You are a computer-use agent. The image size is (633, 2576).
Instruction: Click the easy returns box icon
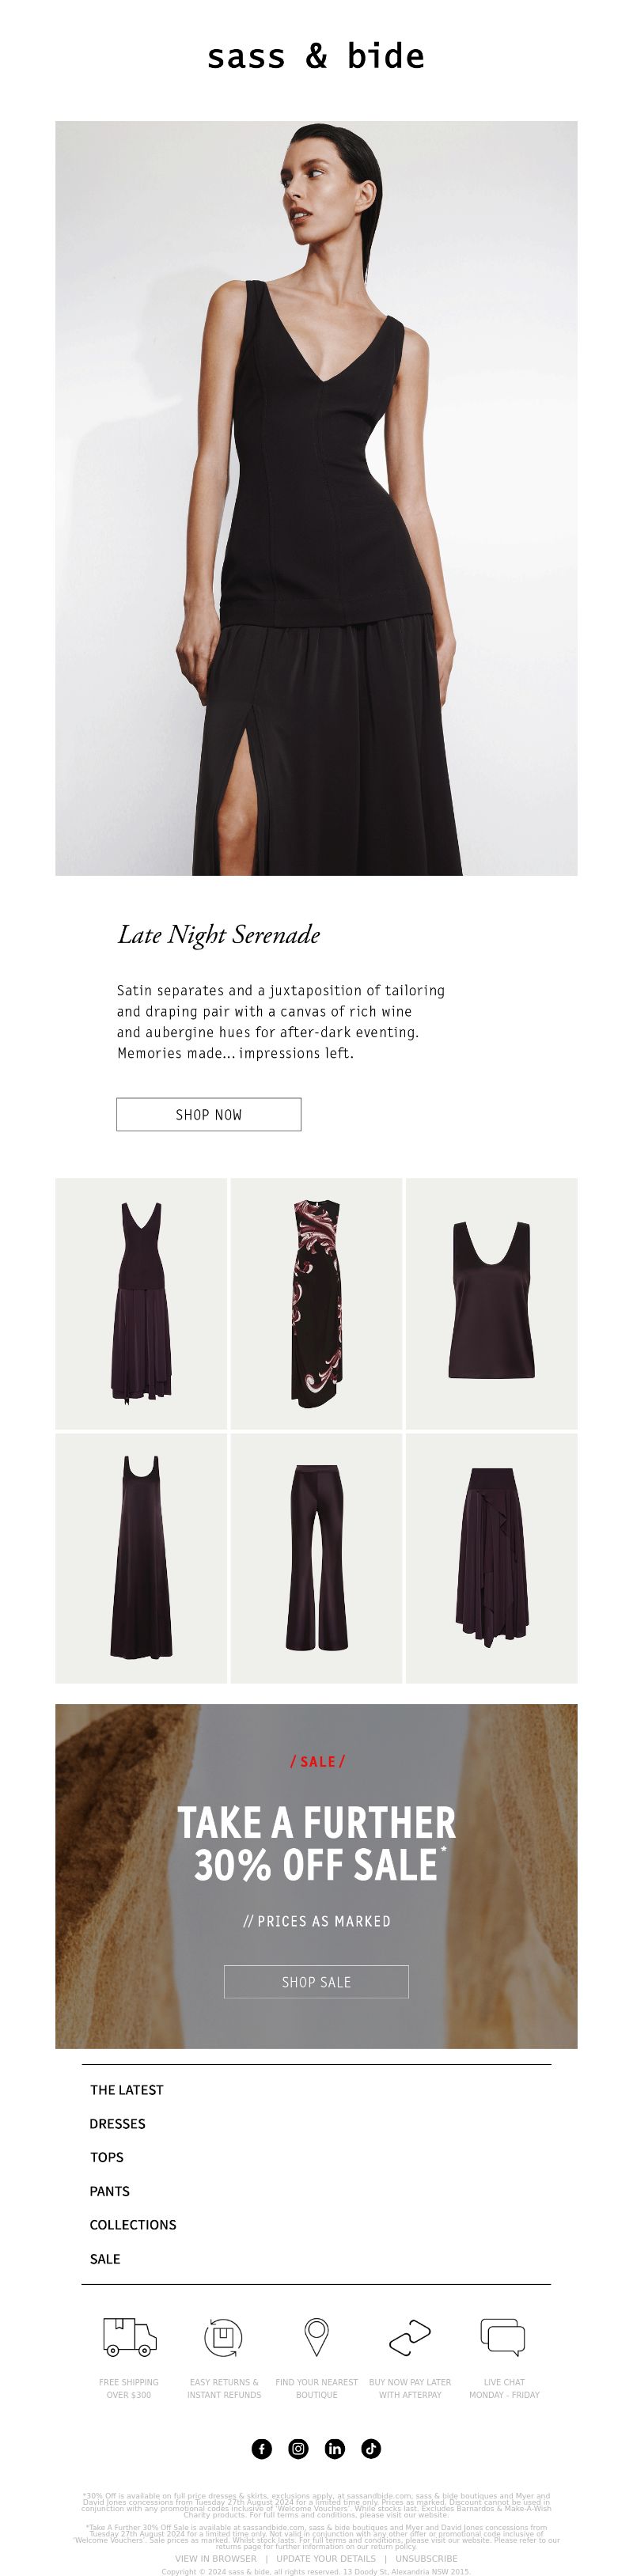click(223, 2337)
